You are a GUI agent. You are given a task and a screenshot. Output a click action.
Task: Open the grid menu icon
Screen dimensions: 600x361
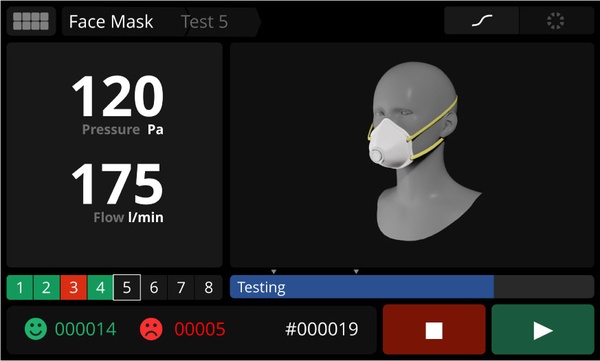tap(31, 21)
